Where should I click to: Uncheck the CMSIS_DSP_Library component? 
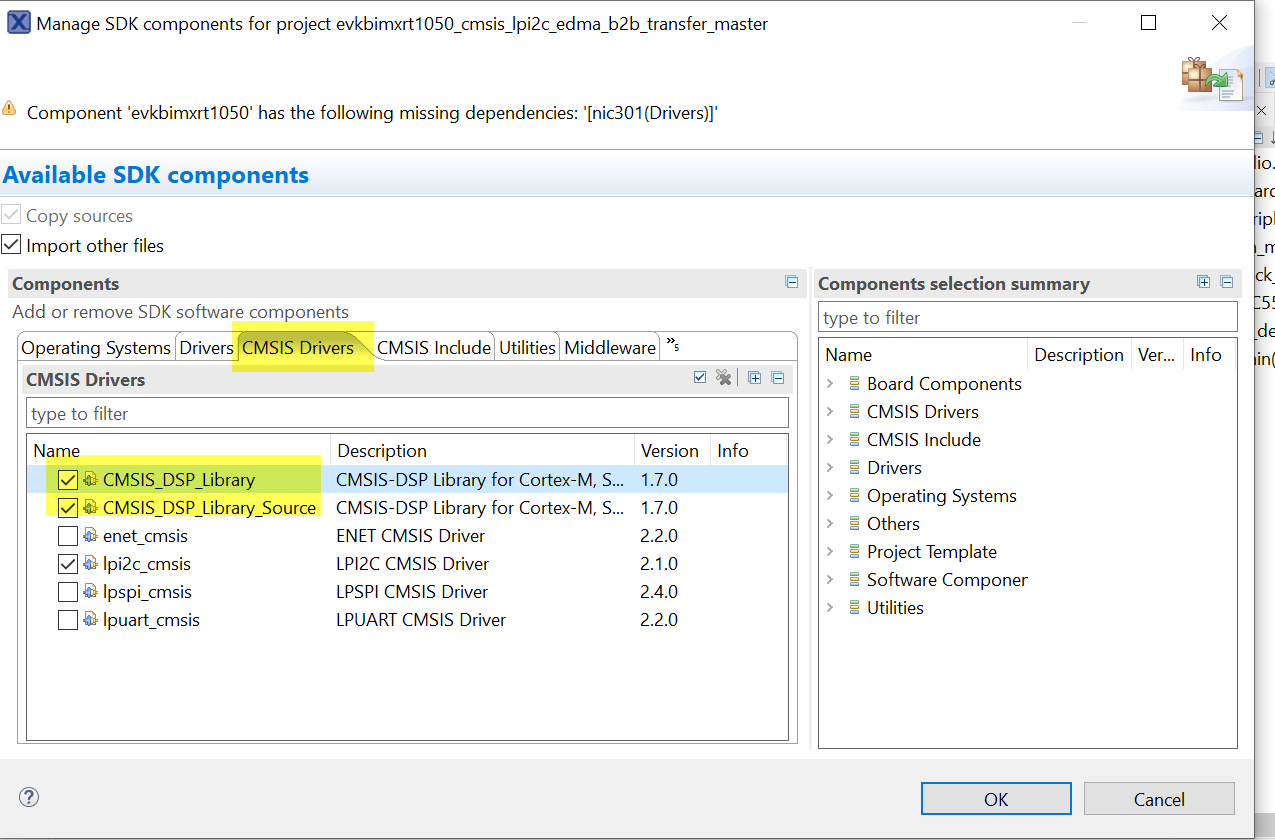tap(68, 480)
